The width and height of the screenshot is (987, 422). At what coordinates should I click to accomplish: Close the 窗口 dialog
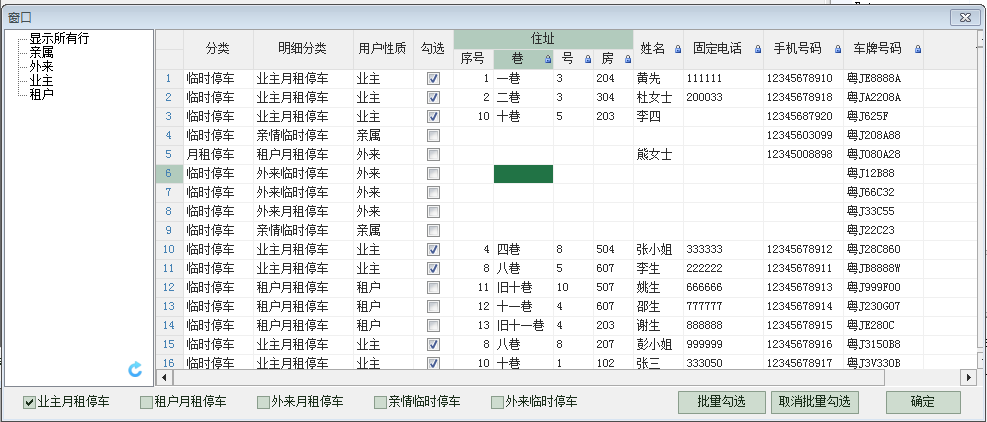coord(964,18)
